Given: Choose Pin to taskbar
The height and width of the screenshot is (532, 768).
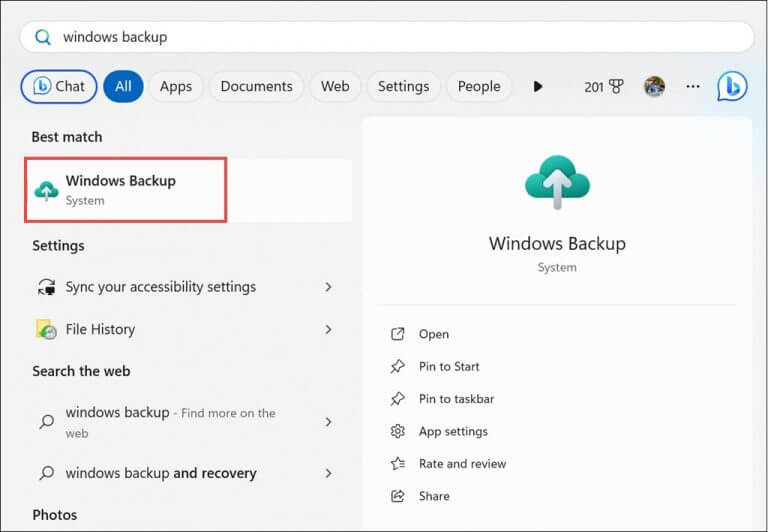Looking at the screenshot, I should tap(456, 399).
